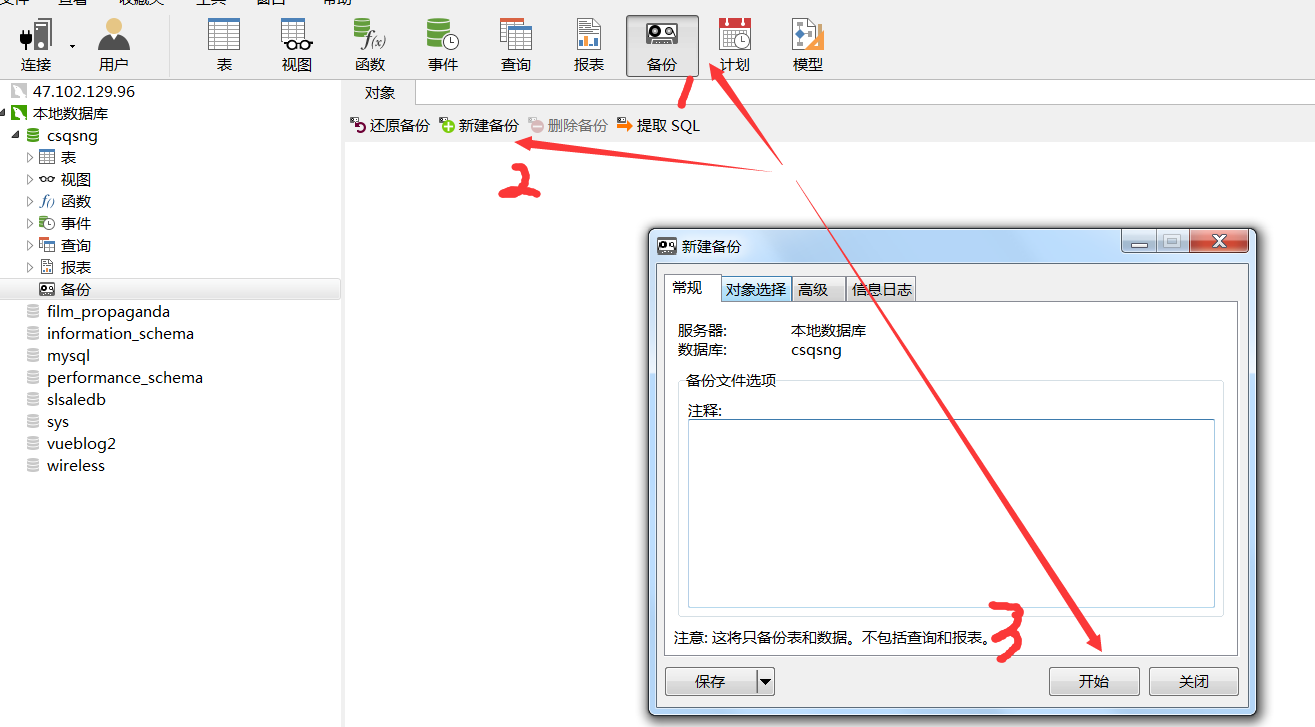Select the 函数 node under csqsng
Image resolution: width=1315 pixels, height=727 pixels.
(x=76, y=201)
